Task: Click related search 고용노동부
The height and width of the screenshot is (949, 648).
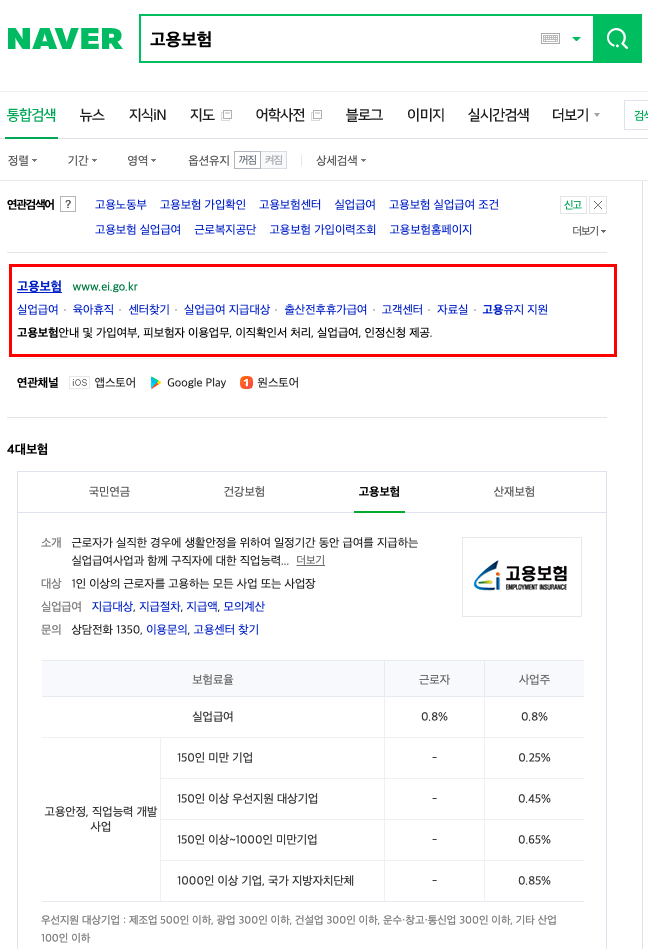Action: tap(120, 205)
